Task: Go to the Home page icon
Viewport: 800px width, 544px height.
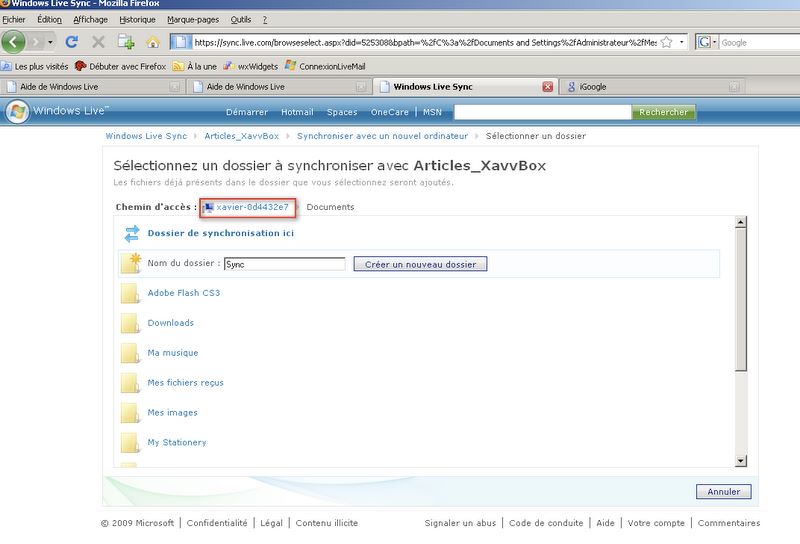Action: click(x=153, y=42)
